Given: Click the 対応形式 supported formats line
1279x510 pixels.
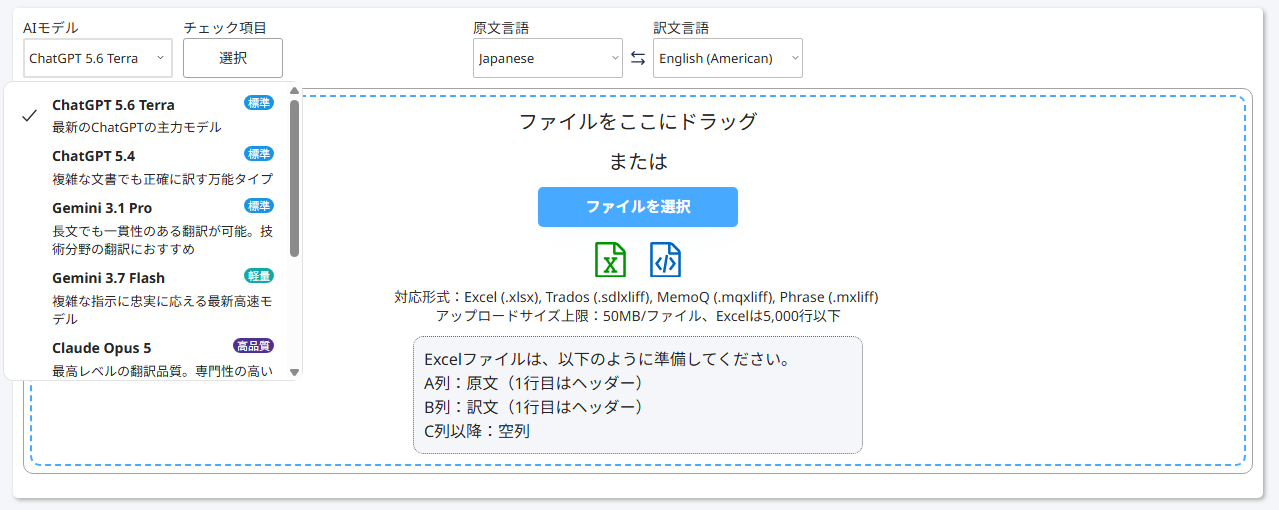Looking at the screenshot, I should (637, 297).
